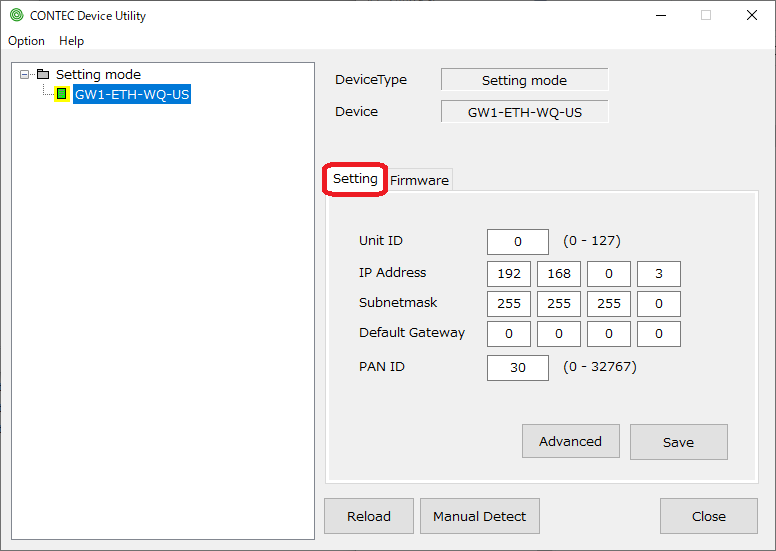Click Default Gateway fourth octet field

659,334
